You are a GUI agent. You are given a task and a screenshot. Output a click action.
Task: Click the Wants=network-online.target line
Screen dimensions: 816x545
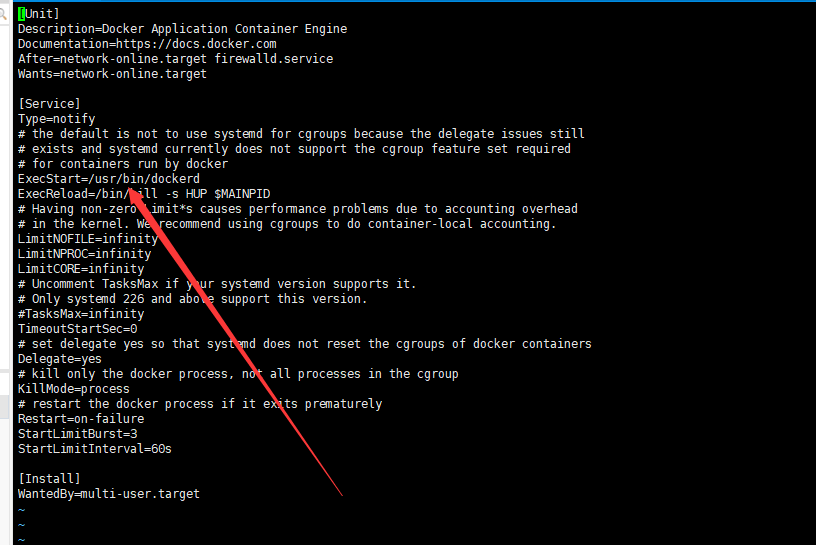click(x=112, y=74)
